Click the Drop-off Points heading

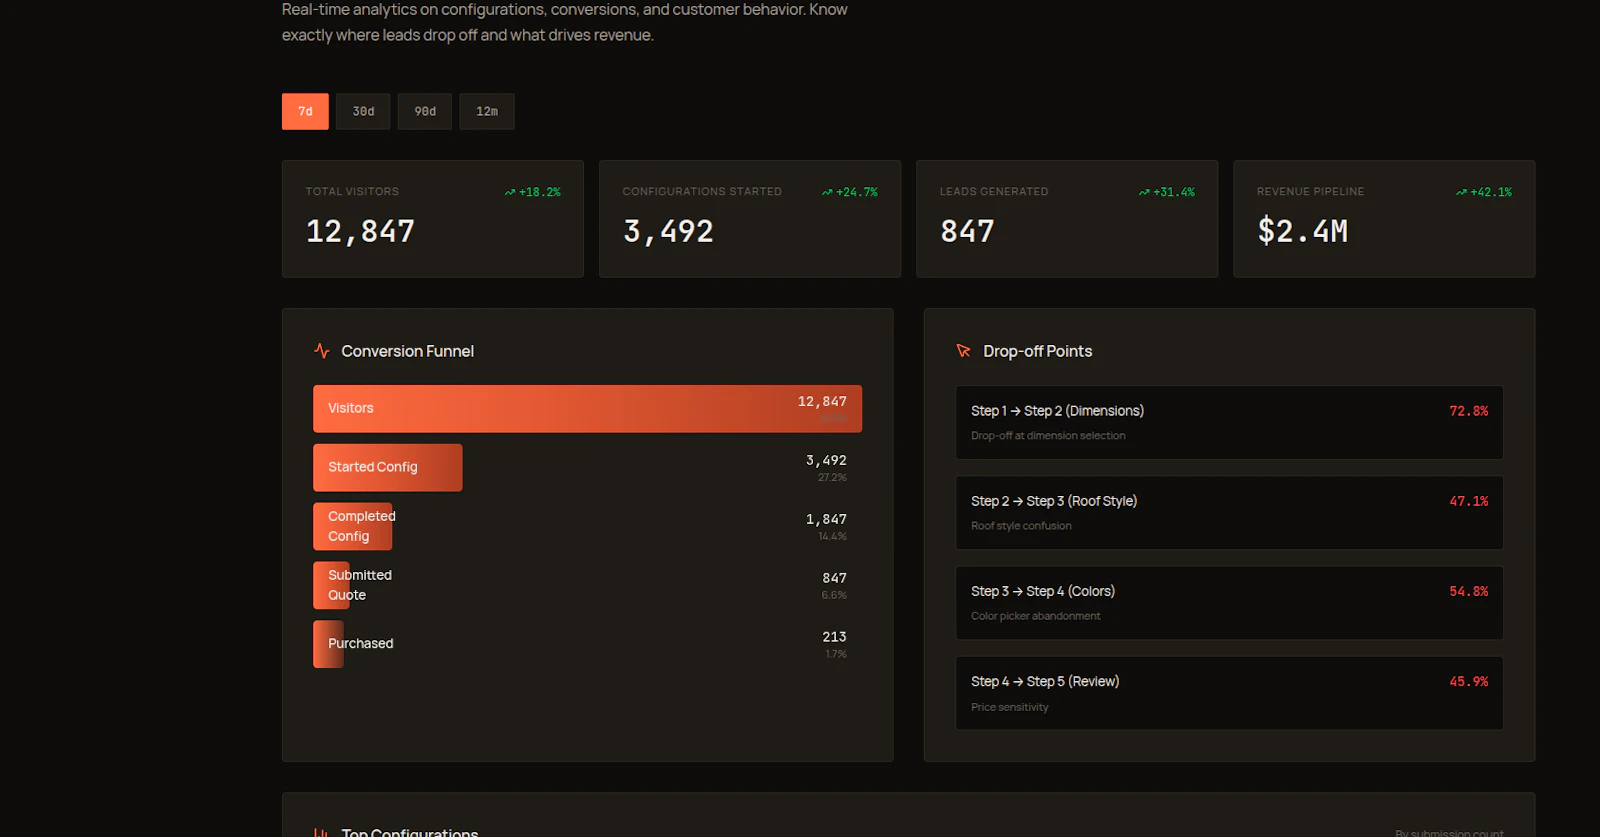[1038, 351]
